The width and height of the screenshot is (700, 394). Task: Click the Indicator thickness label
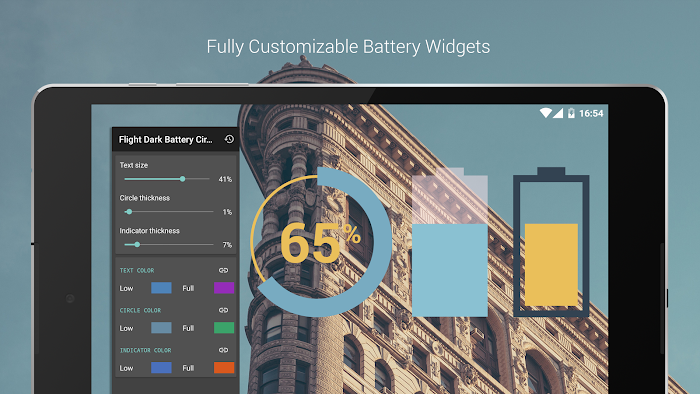tap(150, 231)
